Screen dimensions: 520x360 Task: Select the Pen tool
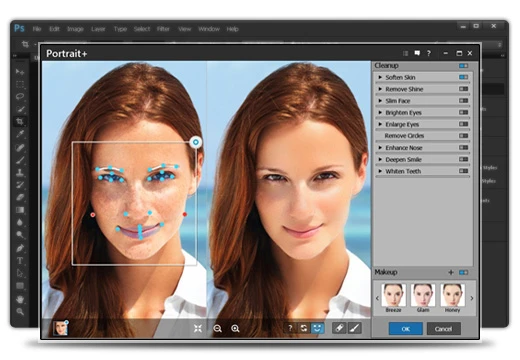coord(20,248)
